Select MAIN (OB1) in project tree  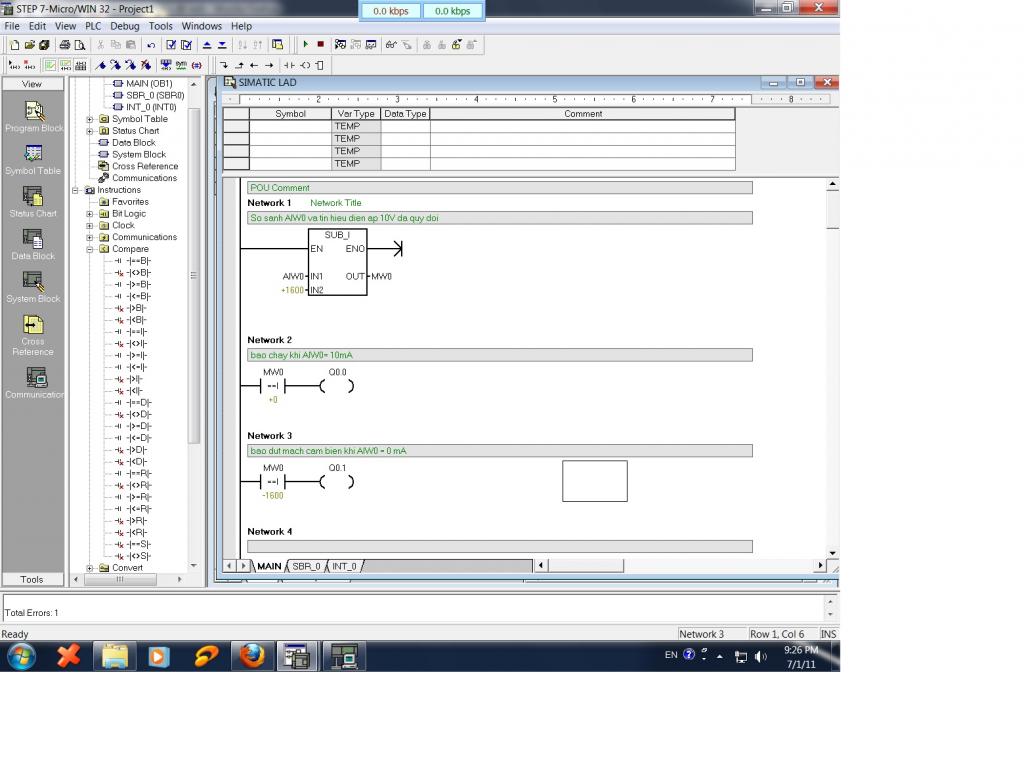148,84
